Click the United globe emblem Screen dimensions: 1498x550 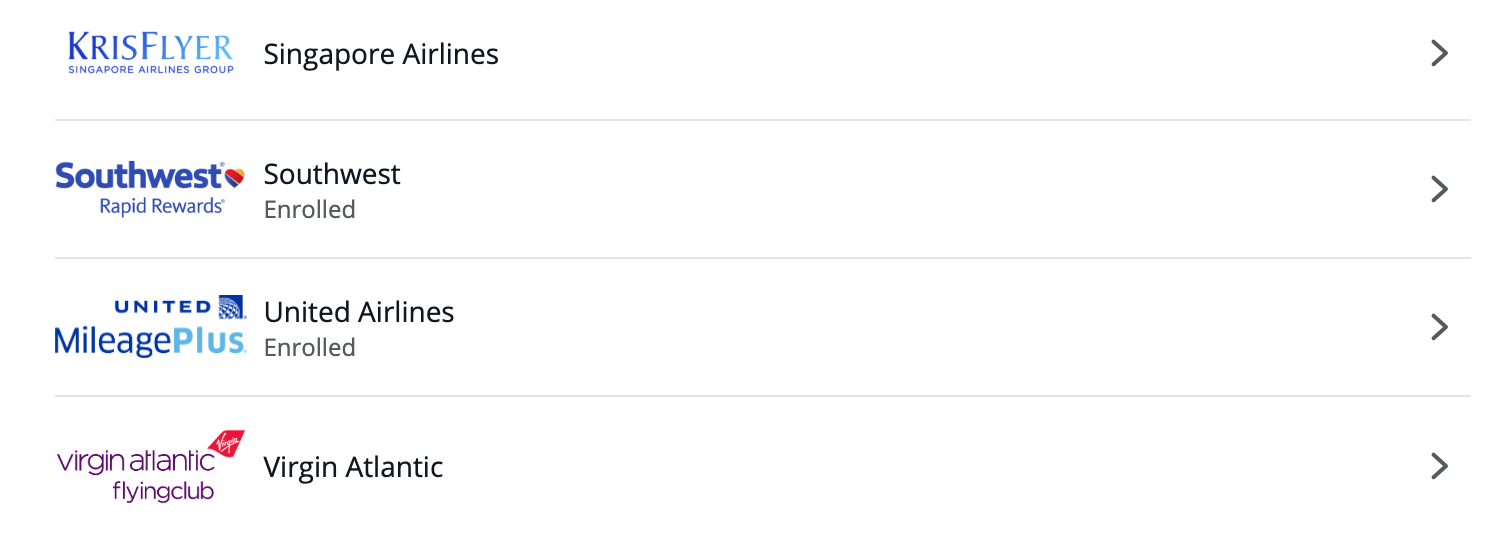(231, 307)
